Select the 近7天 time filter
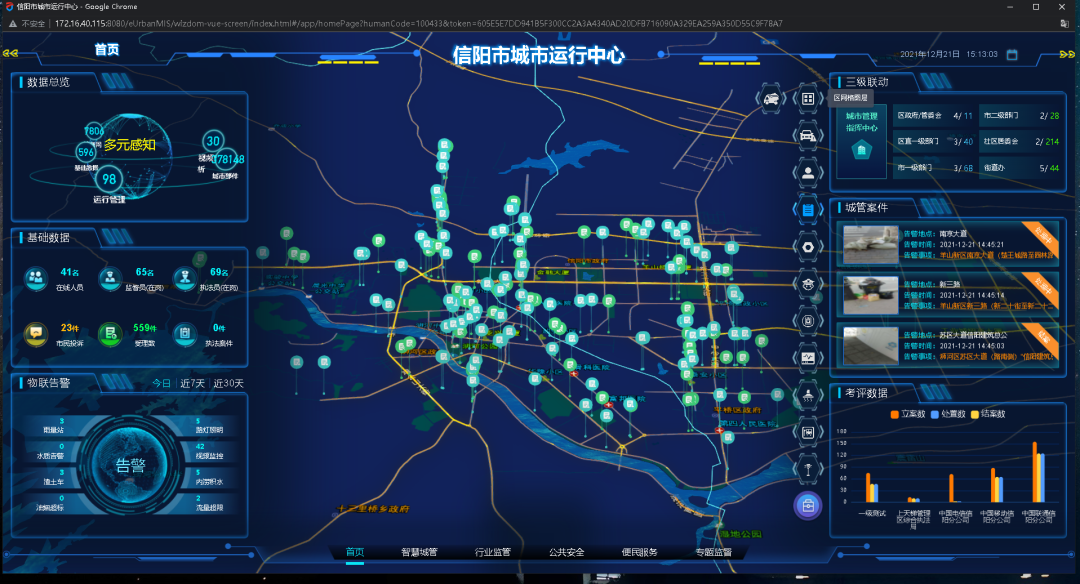The height and width of the screenshot is (584, 1080). pyautogui.click(x=192, y=383)
